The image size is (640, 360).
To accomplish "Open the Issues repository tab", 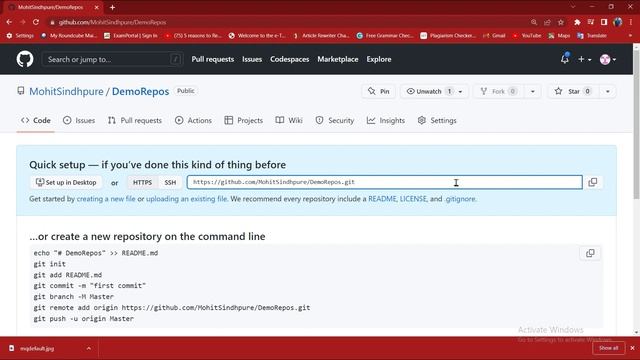I will tap(79, 120).
